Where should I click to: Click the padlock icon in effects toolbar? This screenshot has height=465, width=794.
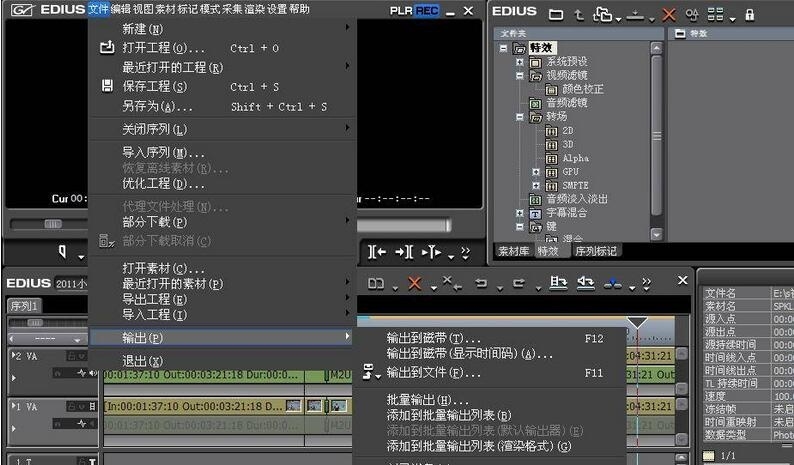tap(750, 15)
